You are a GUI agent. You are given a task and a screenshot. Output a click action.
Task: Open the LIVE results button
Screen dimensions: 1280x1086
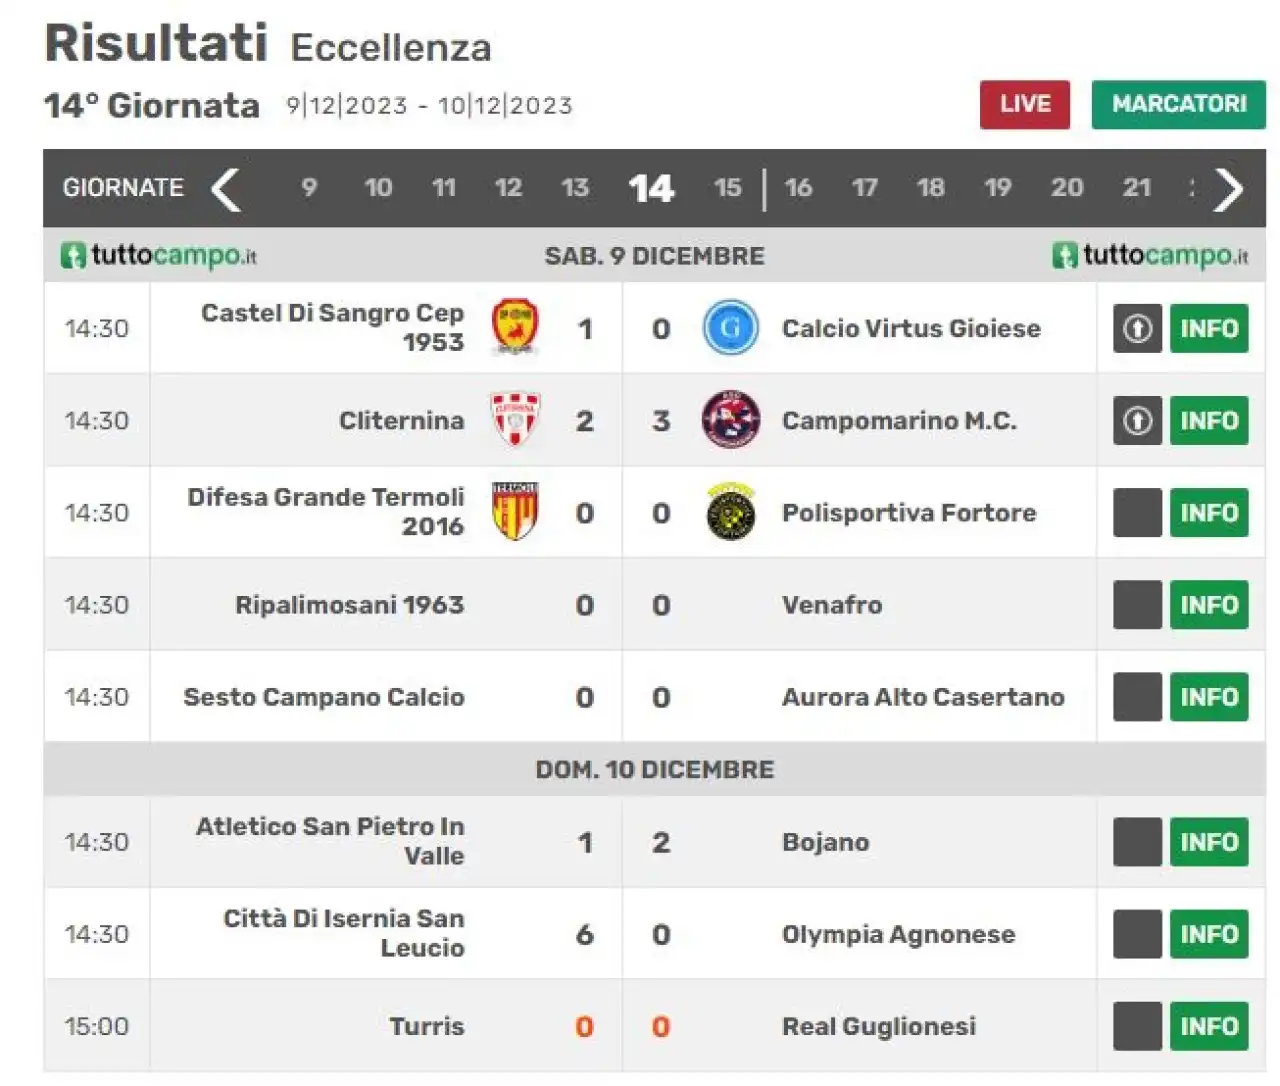coord(1025,104)
